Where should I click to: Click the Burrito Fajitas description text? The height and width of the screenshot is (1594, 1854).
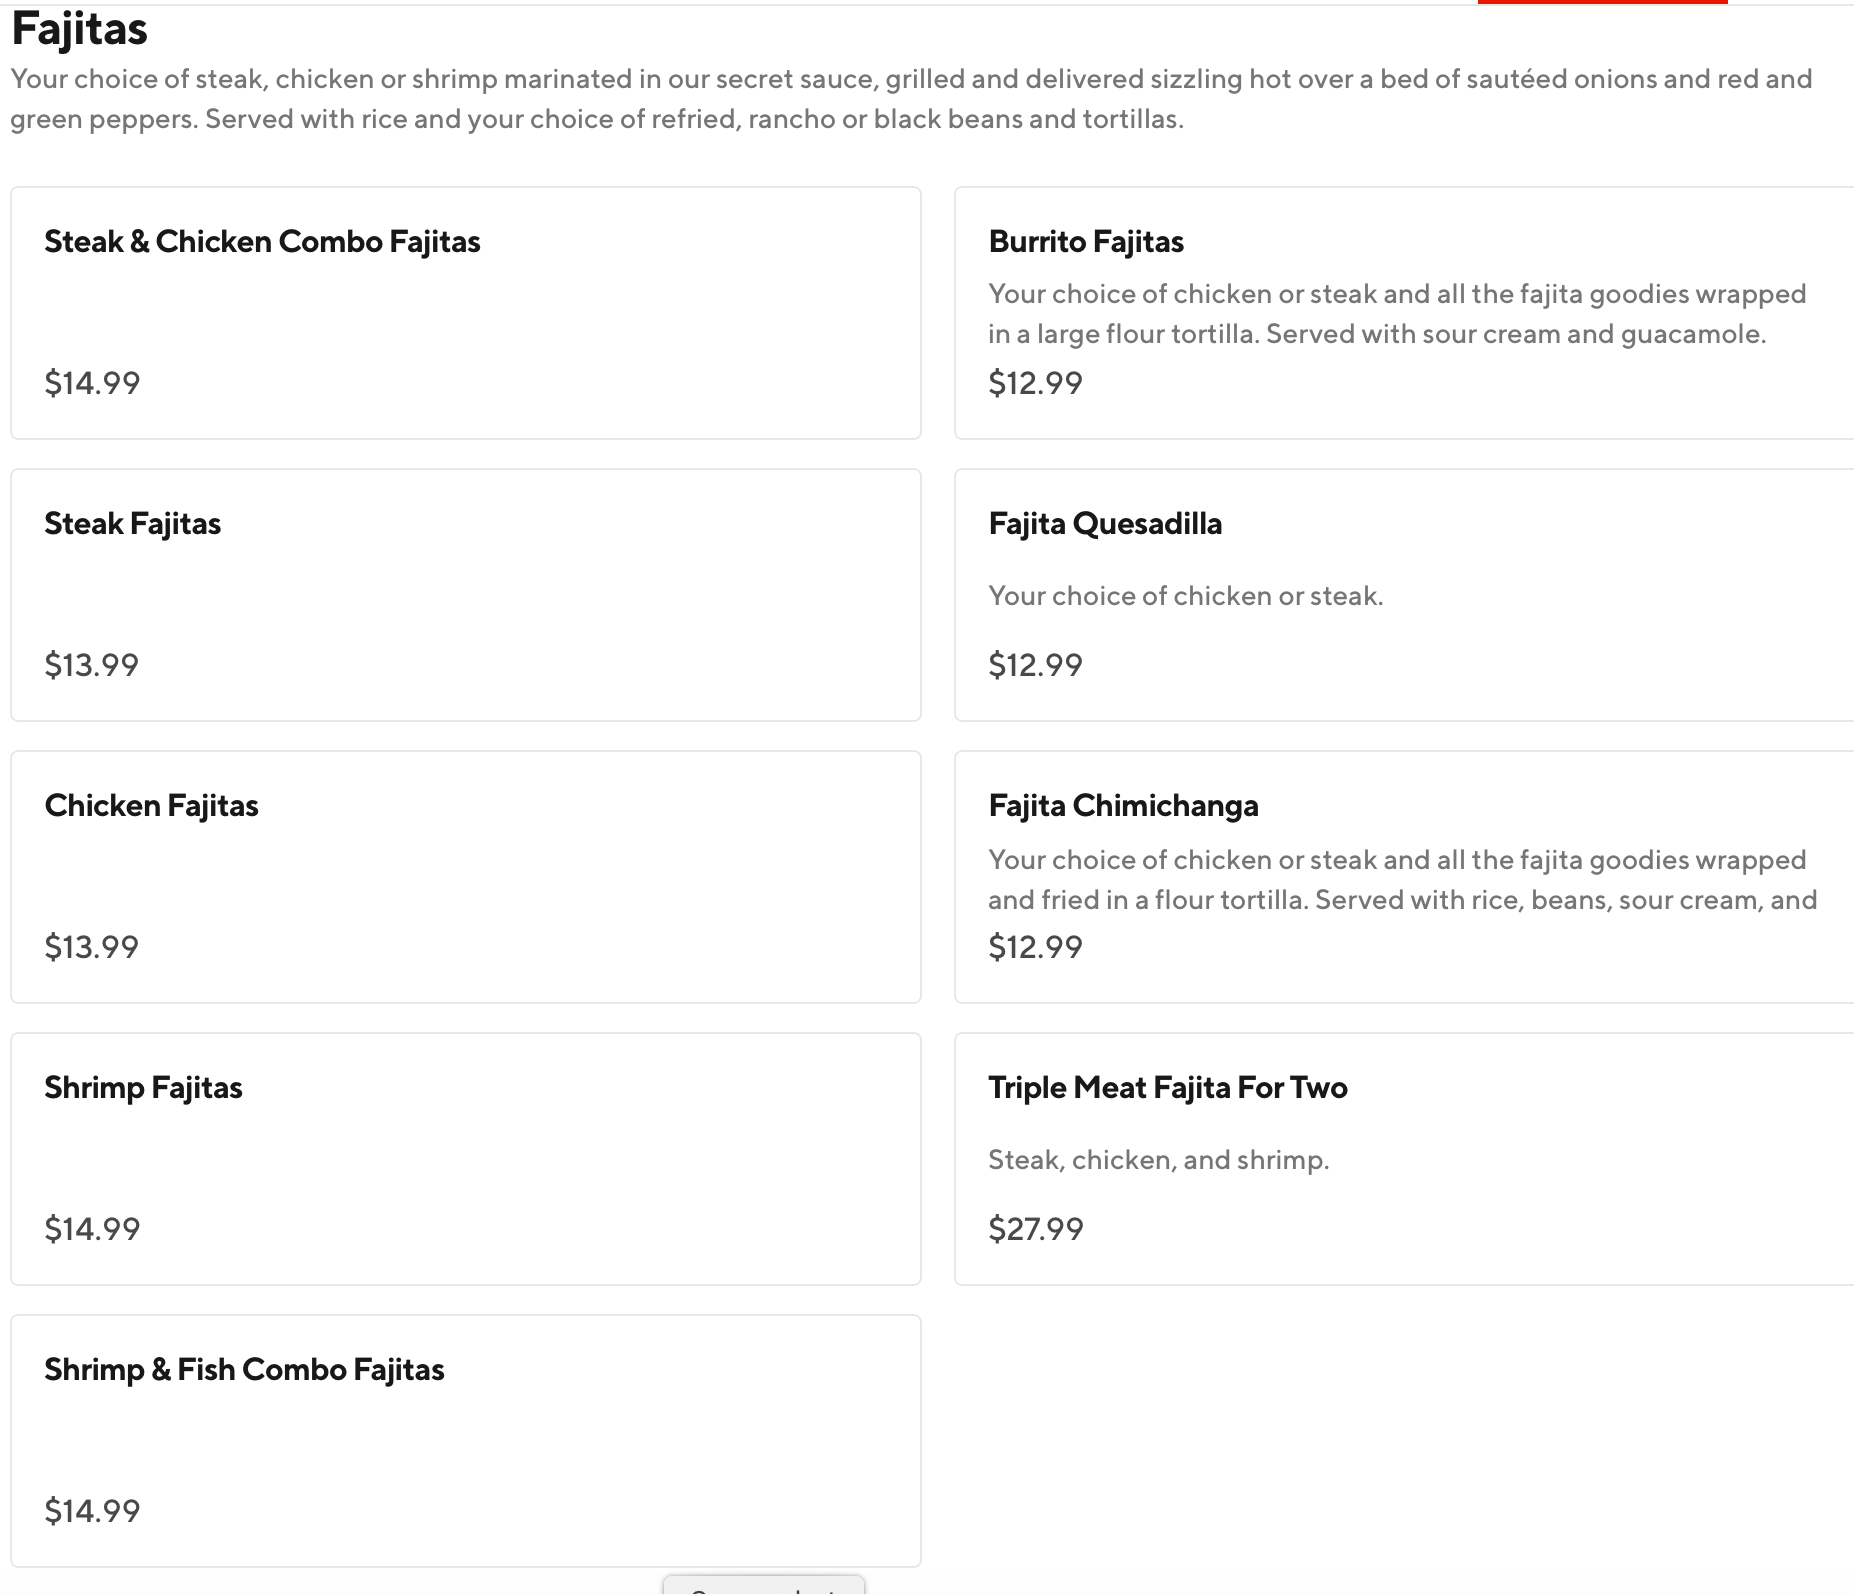[1396, 314]
